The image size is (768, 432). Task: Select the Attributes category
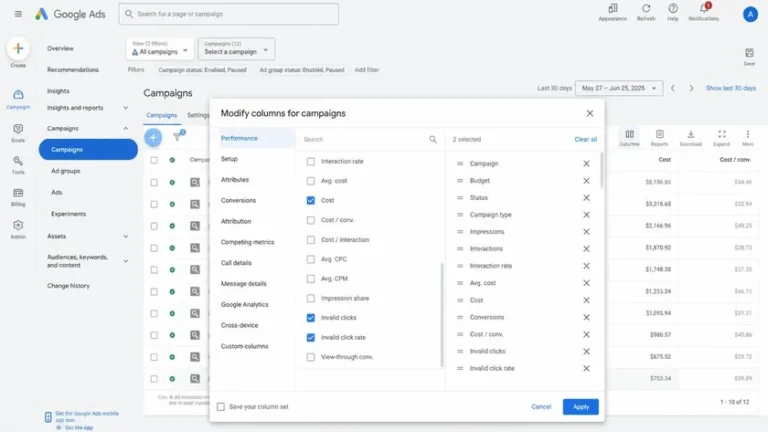point(235,180)
